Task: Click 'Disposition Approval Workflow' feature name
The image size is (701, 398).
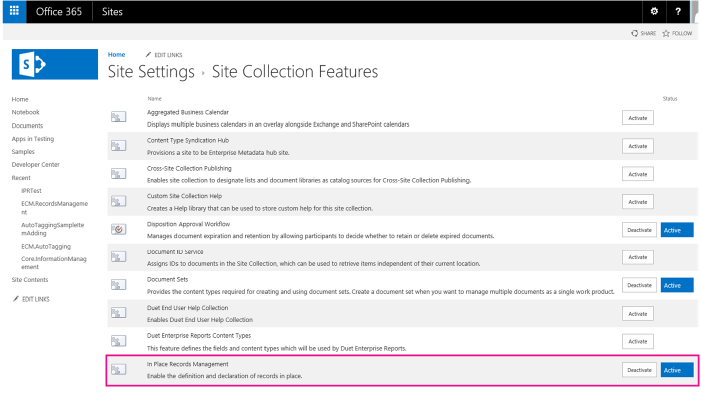Action: [x=188, y=224]
